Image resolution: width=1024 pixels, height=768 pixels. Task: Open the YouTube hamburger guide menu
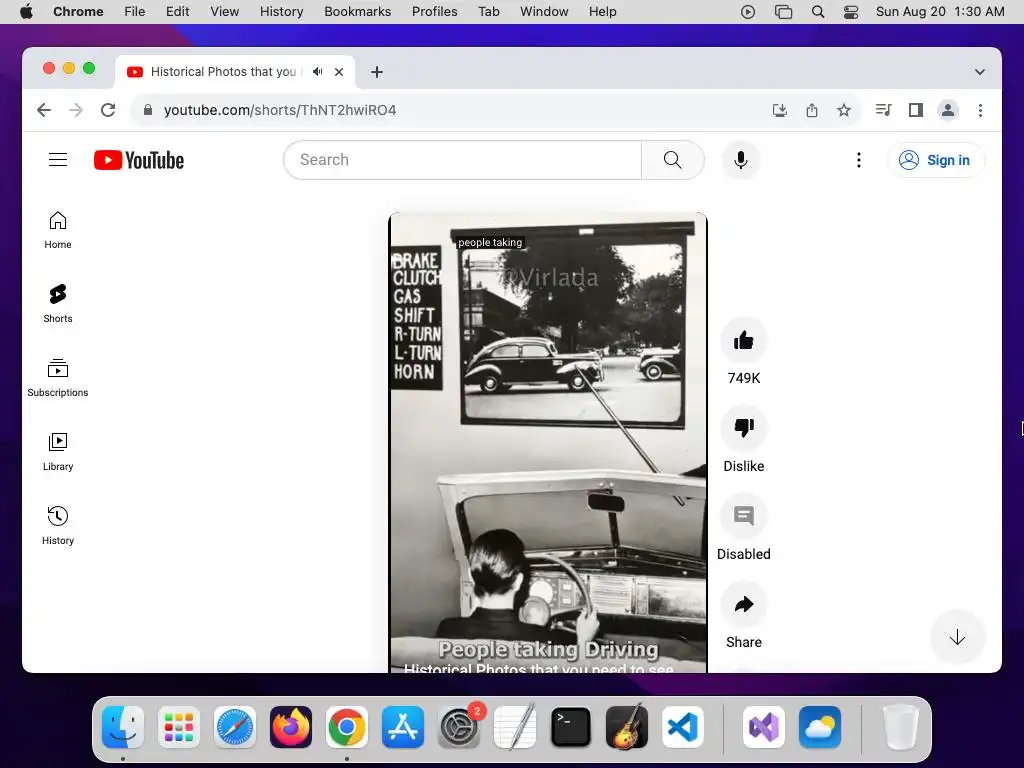click(x=58, y=160)
